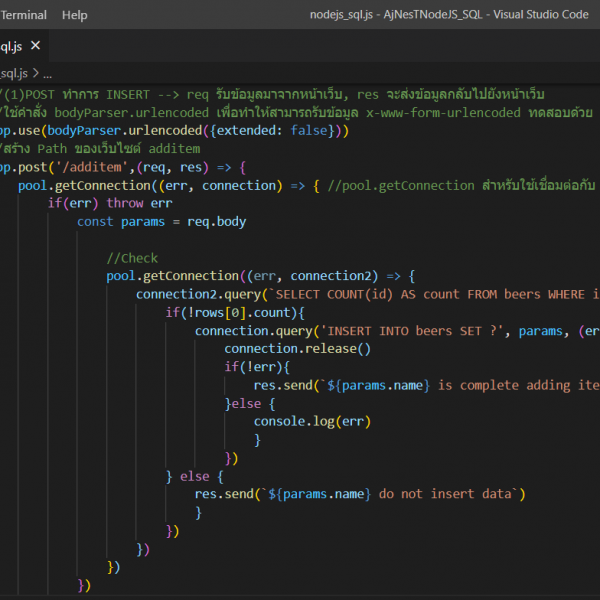Viewport: 600px width, 600px height.
Task: Open the Help menu
Action: [x=74, y=15]
